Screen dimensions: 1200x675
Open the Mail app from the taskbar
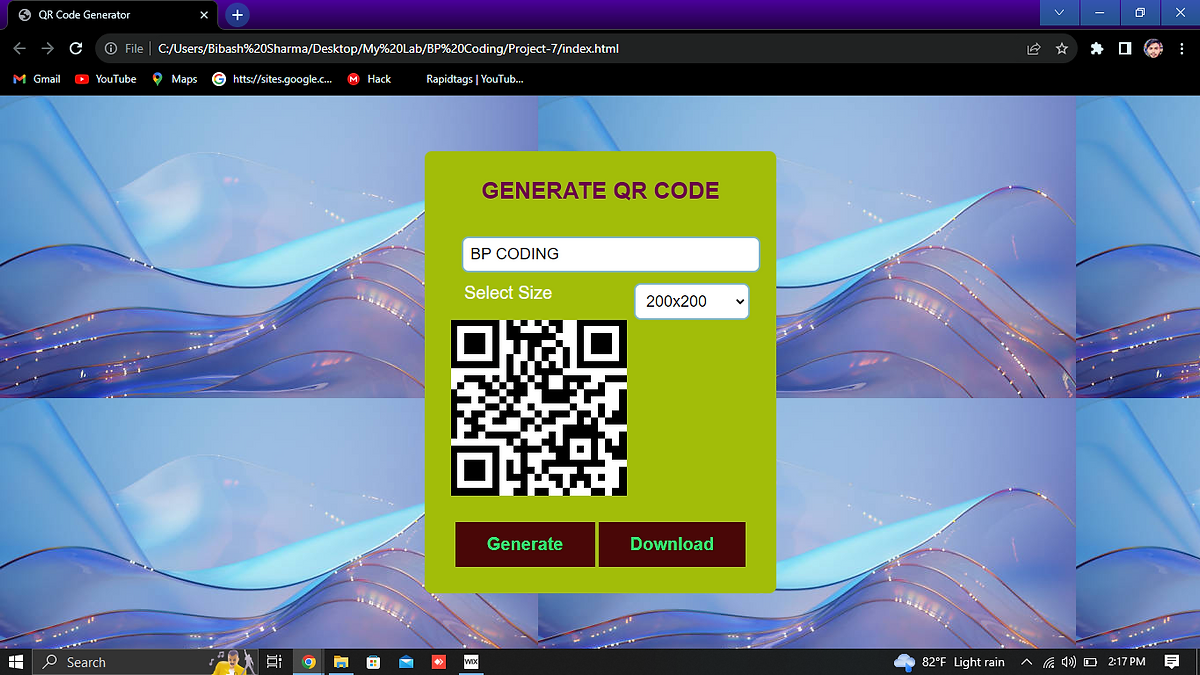point(406,662)
